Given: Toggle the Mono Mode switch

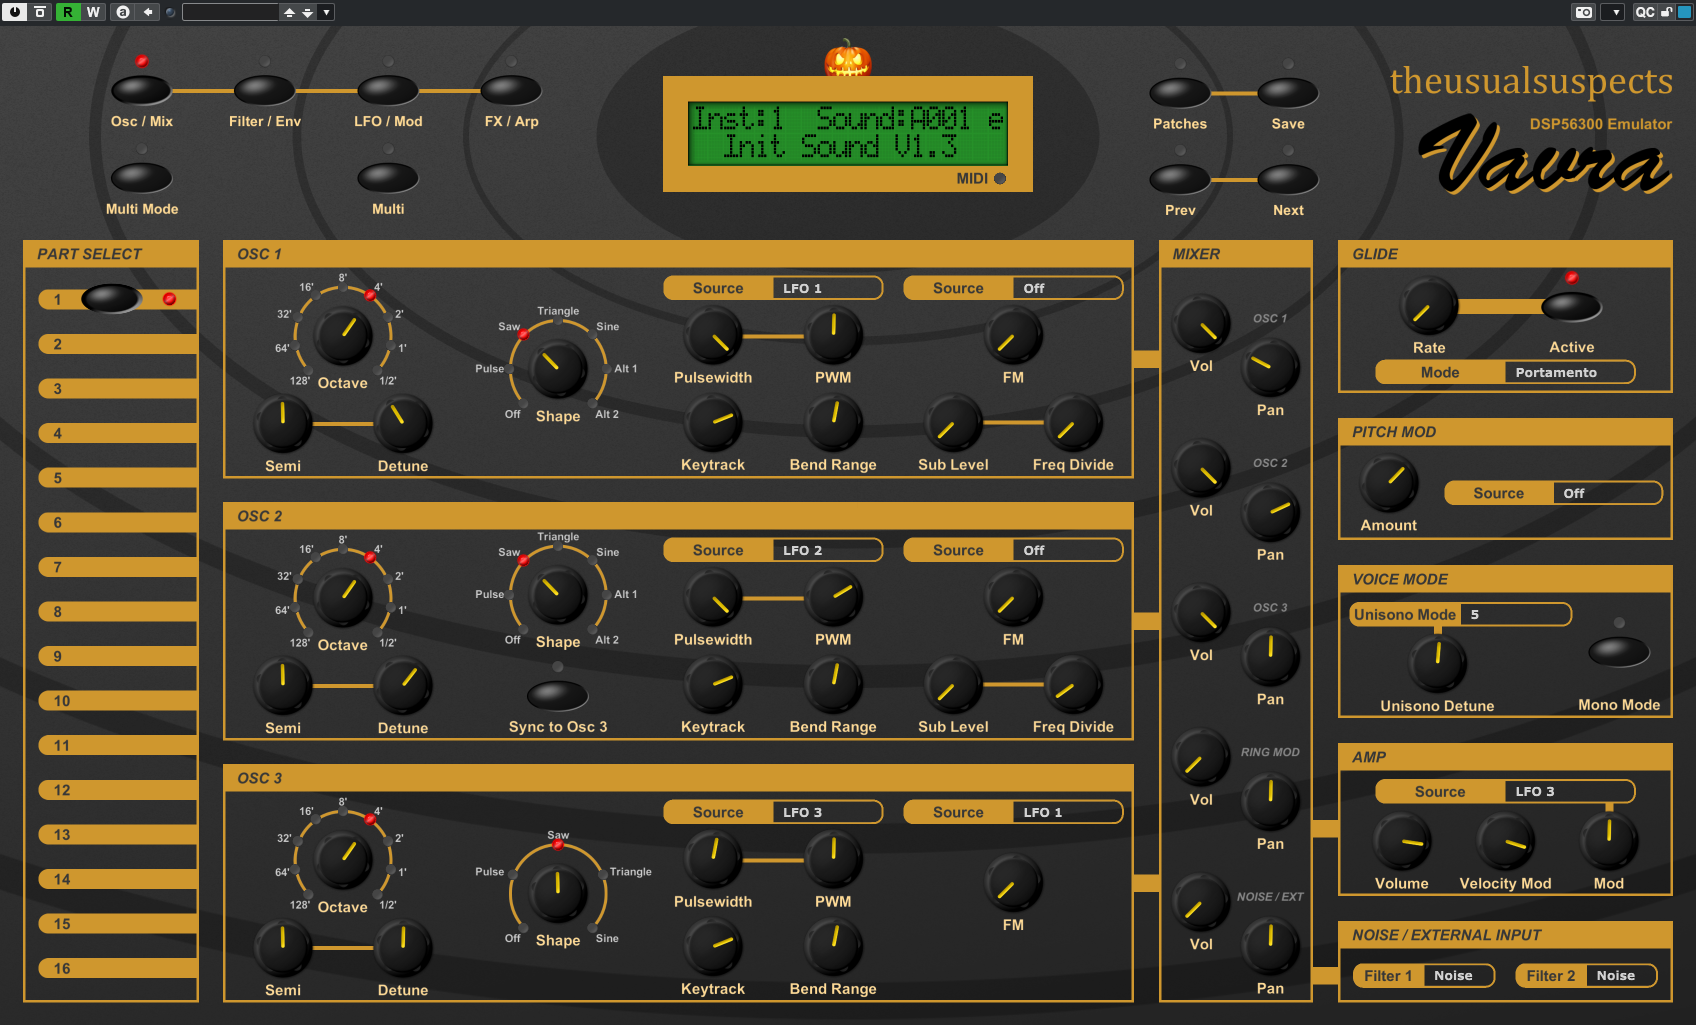Looking at the screenshot, I should (1619, 652).
